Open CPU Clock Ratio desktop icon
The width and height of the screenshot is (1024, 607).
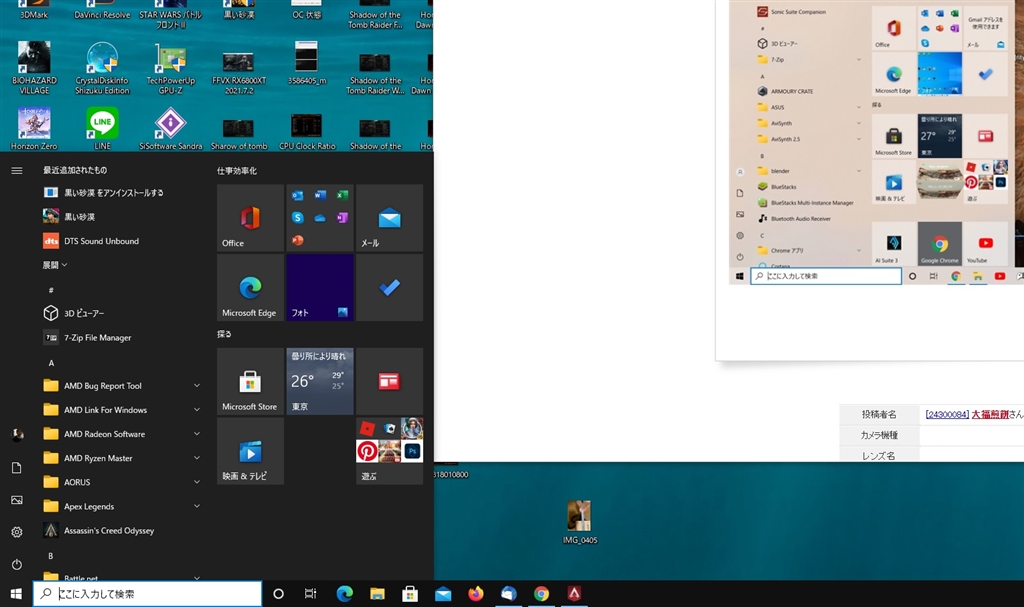(307, 131)
